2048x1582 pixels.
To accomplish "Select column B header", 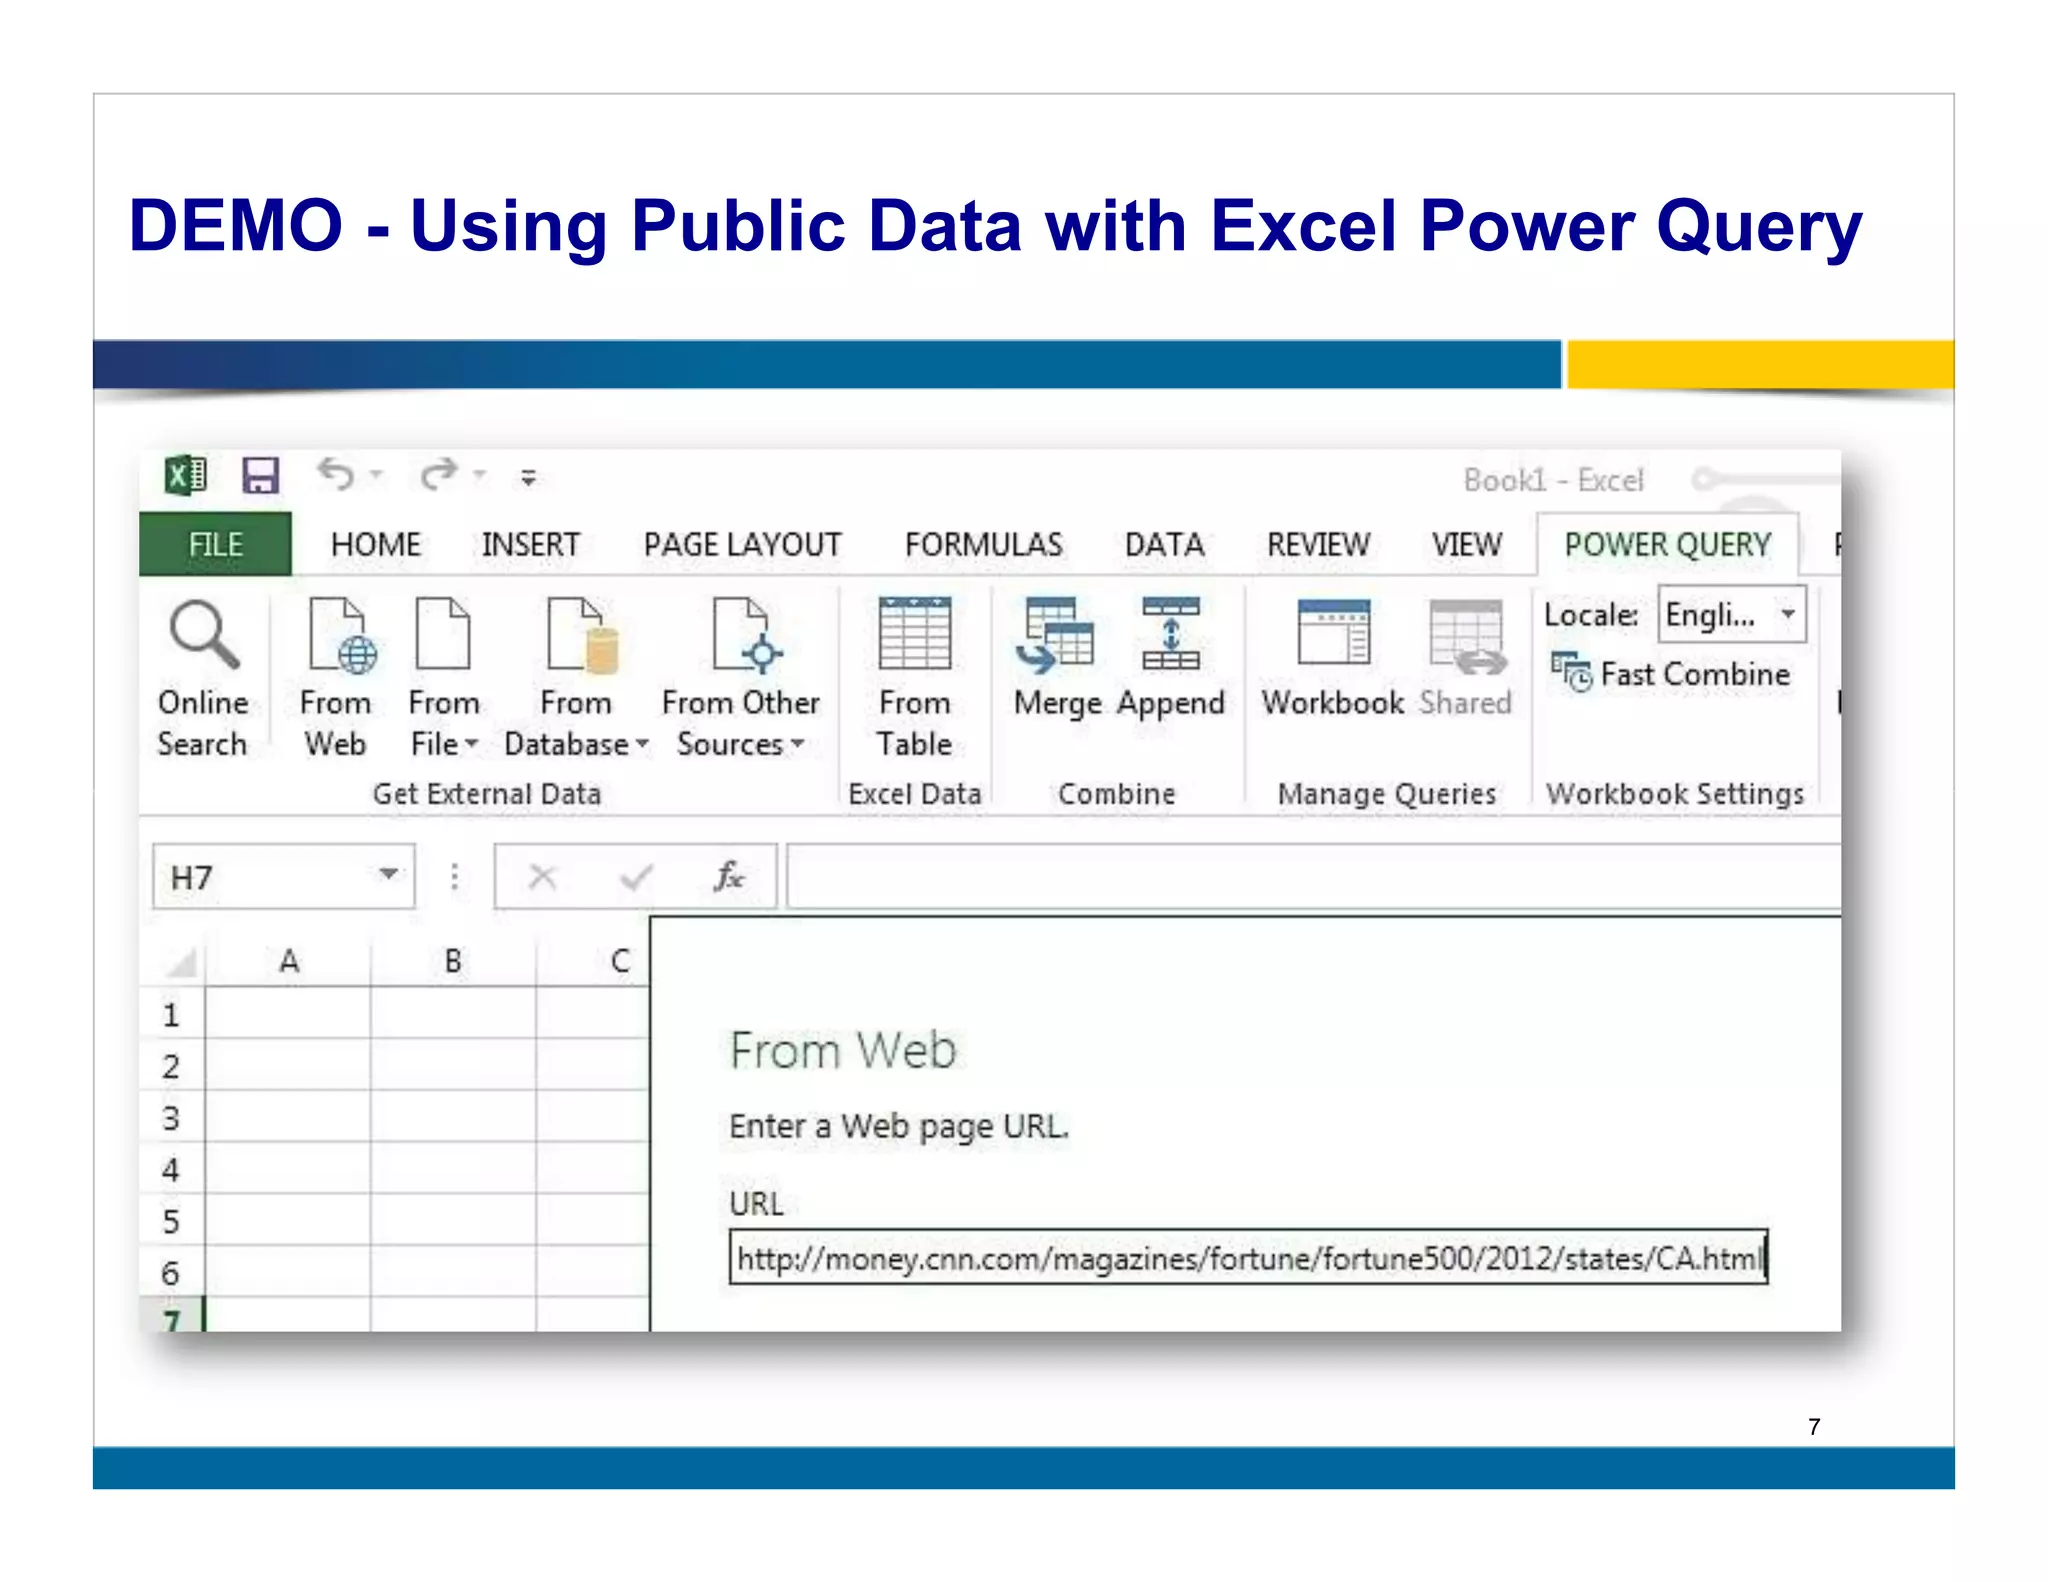I will pos(453,961).
